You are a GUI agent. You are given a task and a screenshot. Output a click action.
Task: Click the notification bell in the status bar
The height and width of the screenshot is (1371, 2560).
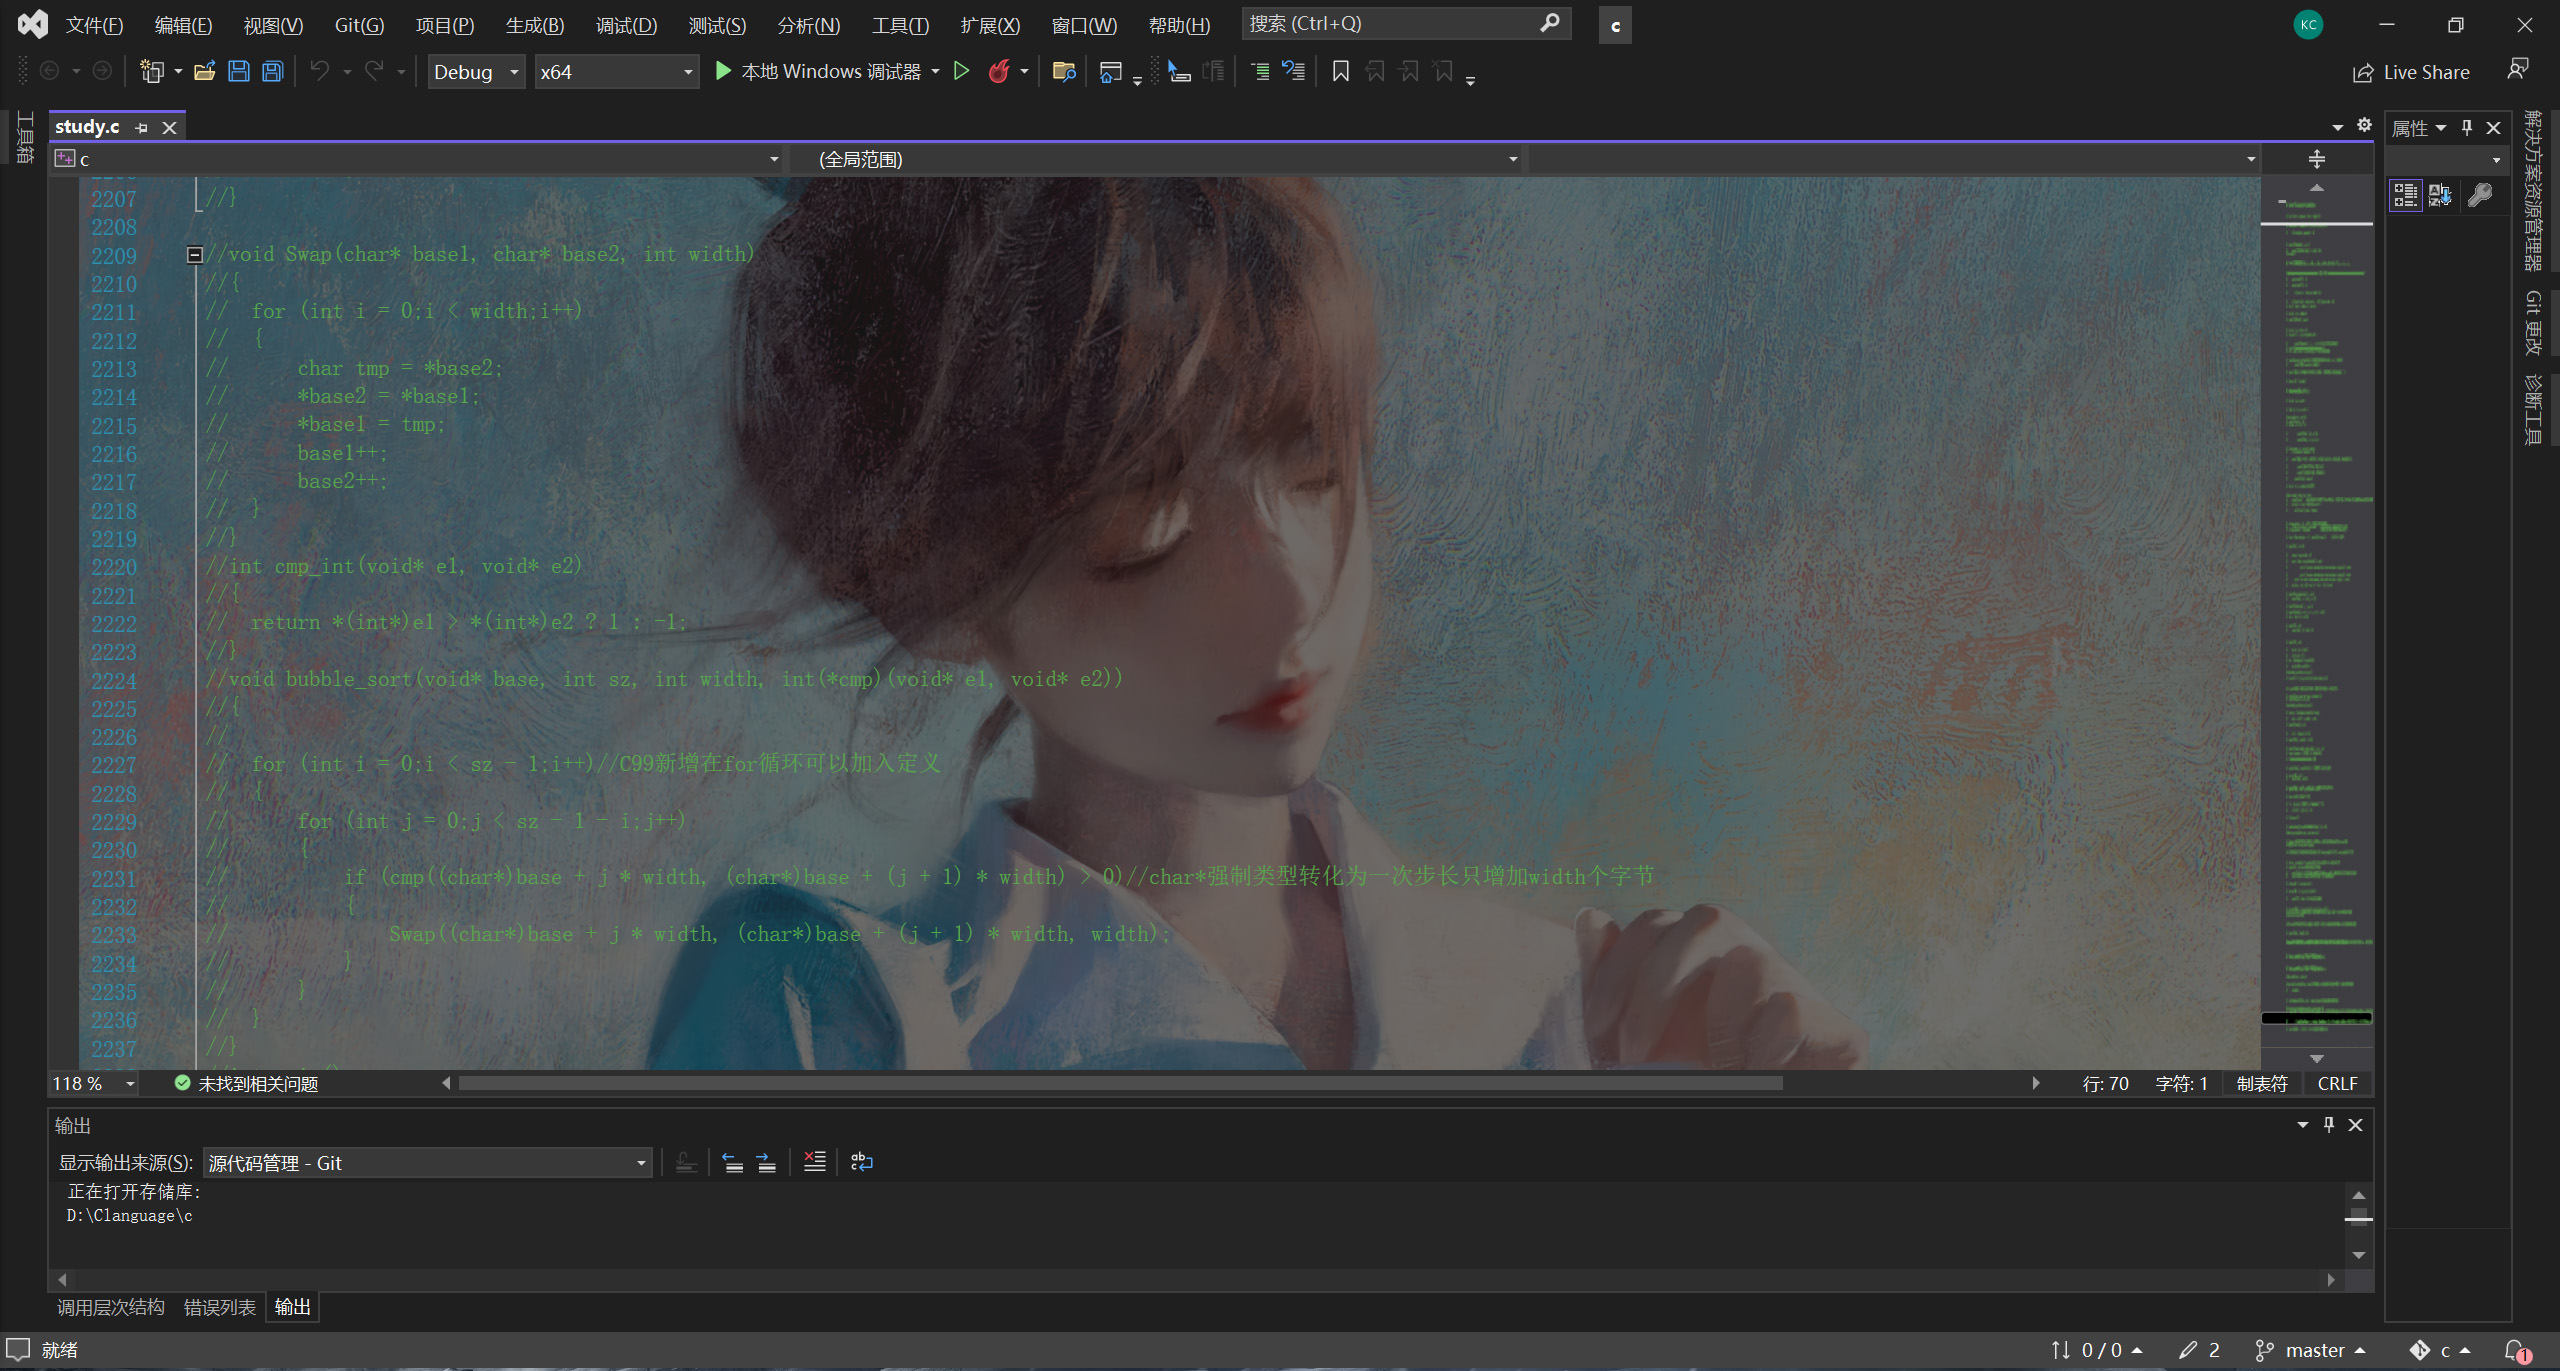click(x=2516, y=1350)
